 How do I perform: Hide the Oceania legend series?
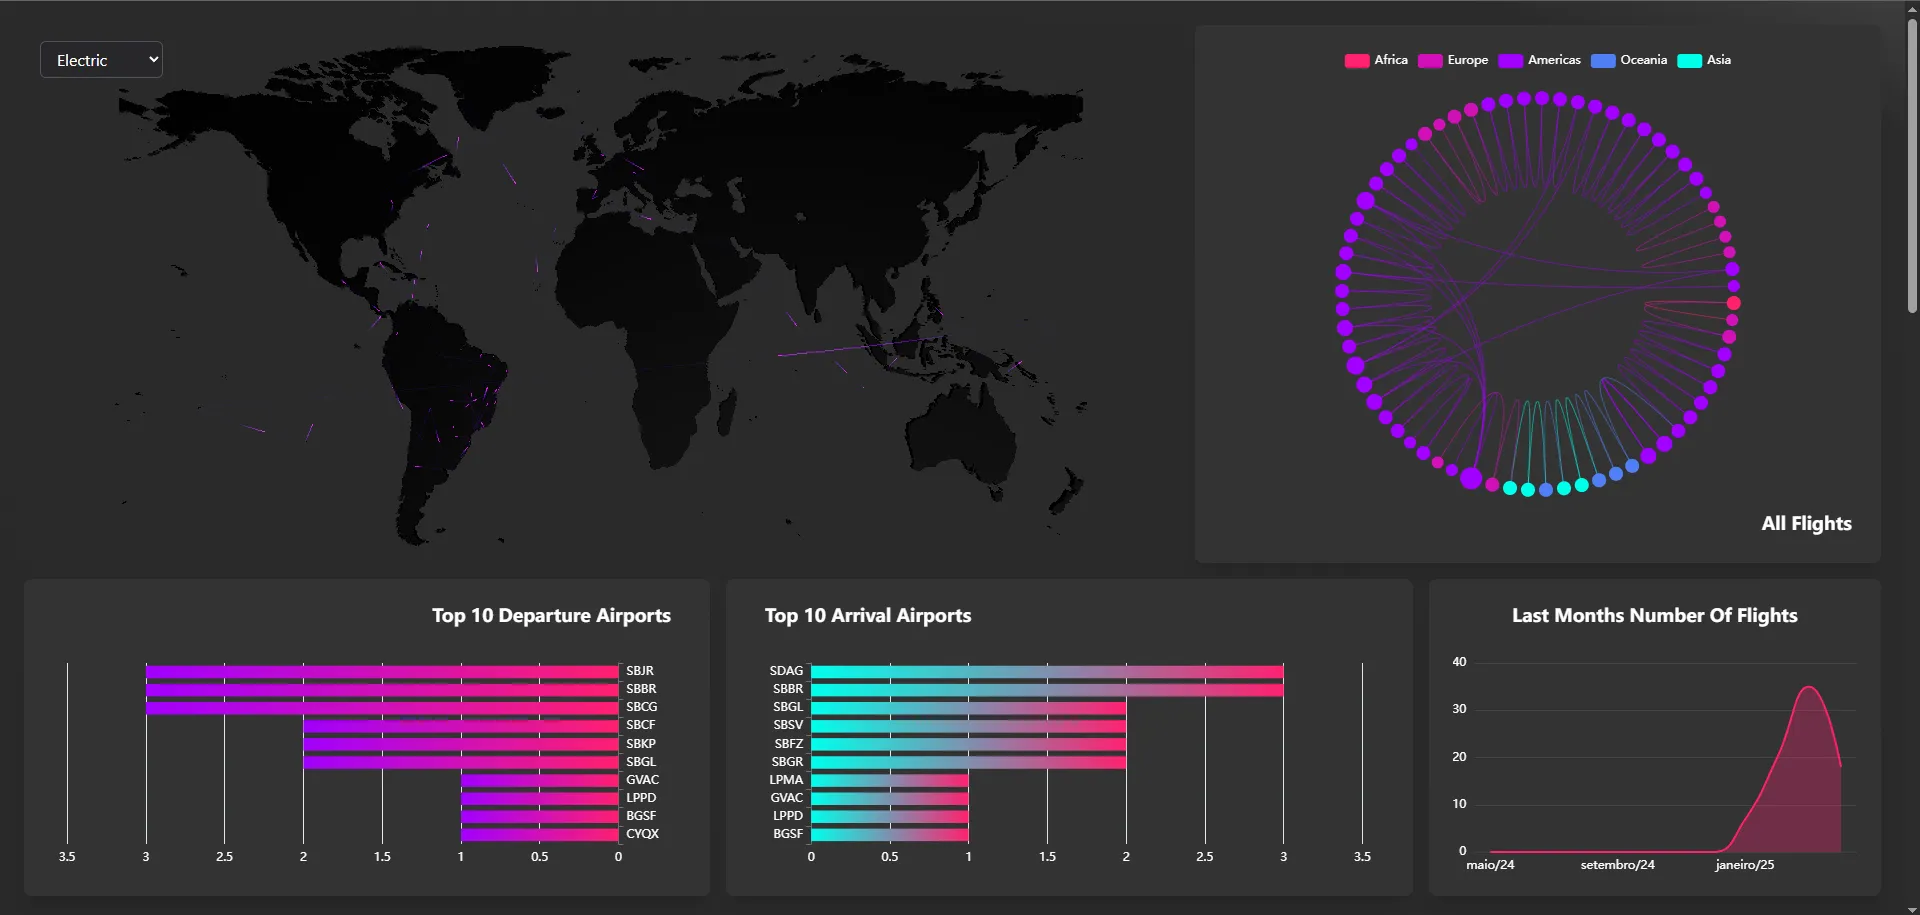(x=1629, y=60)
